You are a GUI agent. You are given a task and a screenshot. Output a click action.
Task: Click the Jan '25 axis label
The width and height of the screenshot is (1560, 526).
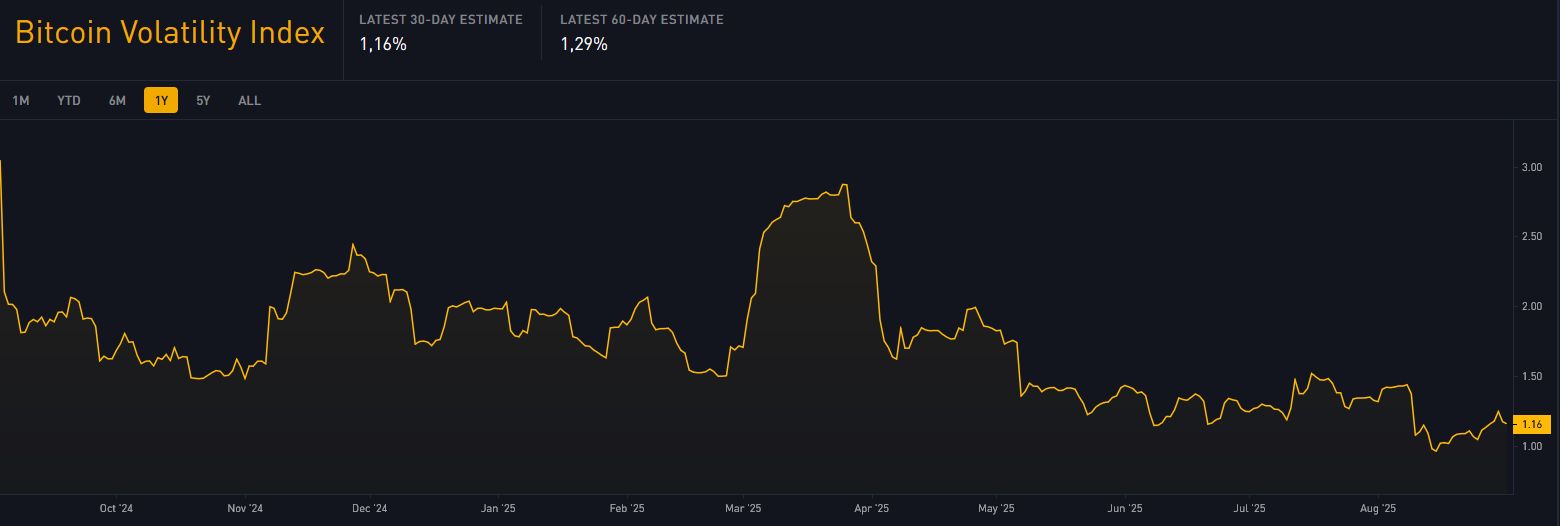[x=498, y=509]
